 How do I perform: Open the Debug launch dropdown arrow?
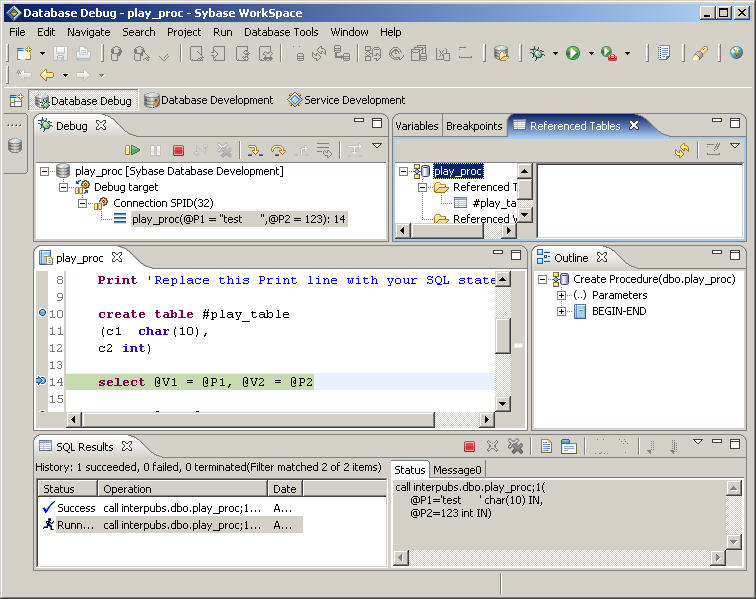tap(555, 53)
